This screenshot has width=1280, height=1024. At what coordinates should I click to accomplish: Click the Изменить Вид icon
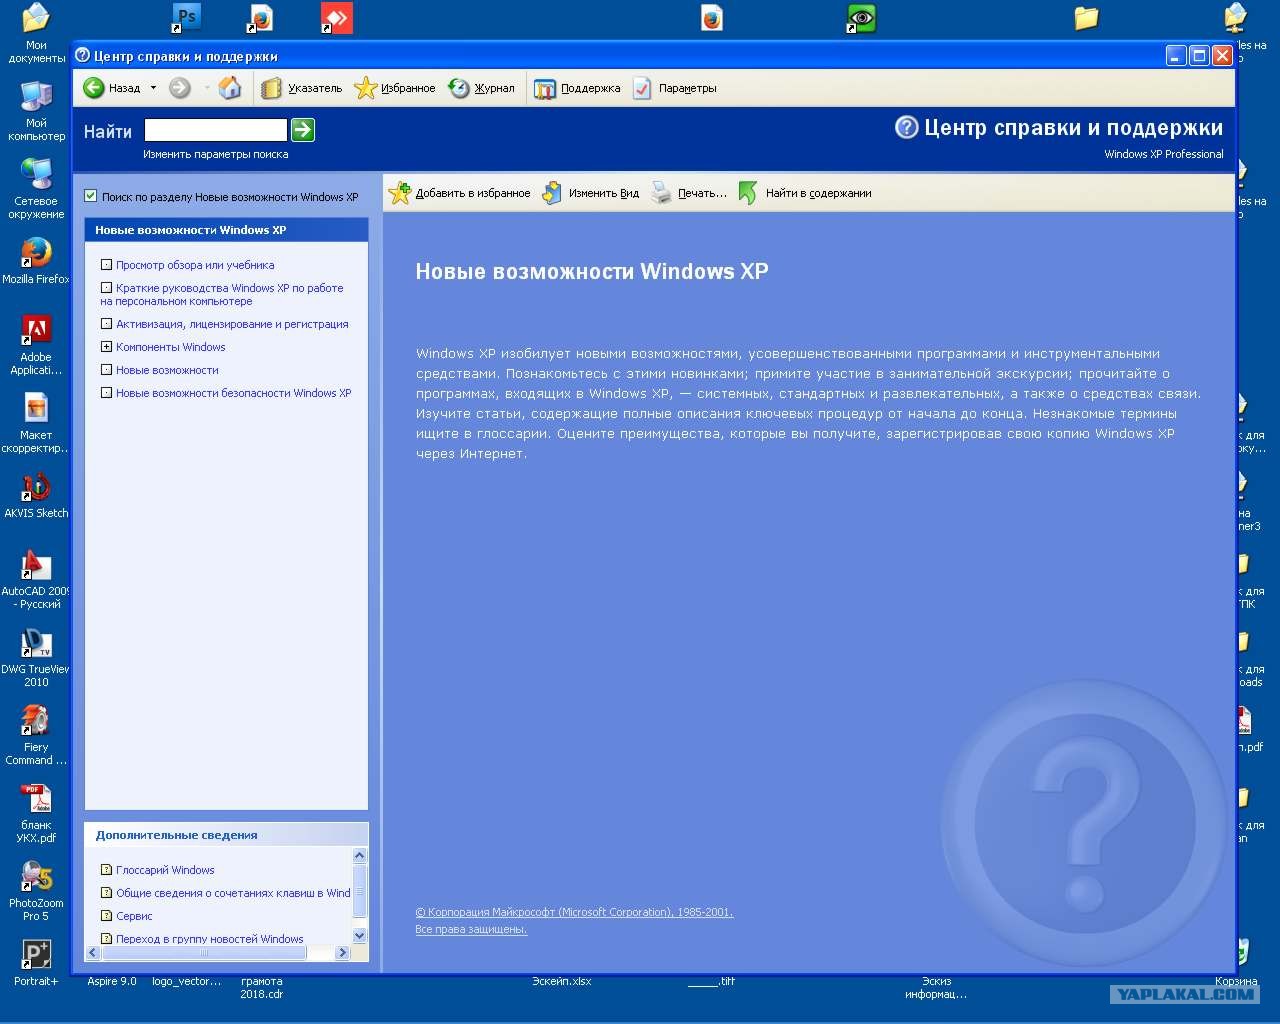(x=552, y=193)
